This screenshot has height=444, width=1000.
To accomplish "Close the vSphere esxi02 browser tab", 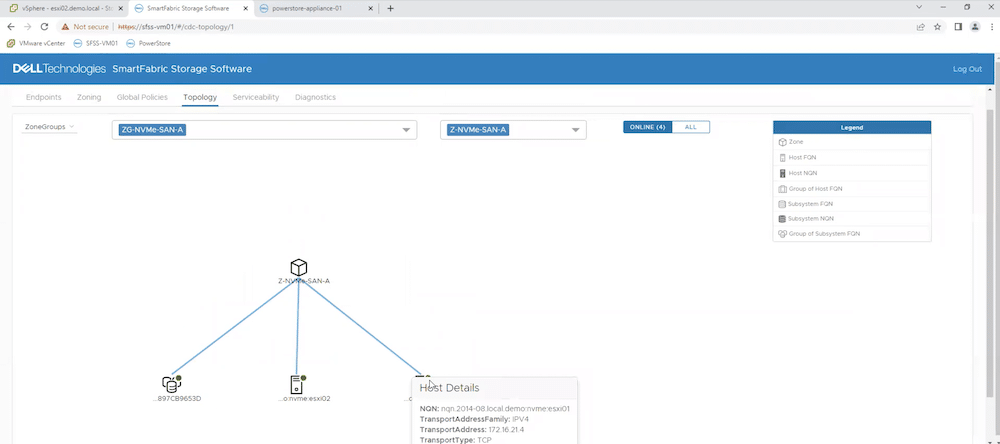I will click(121, 8).
